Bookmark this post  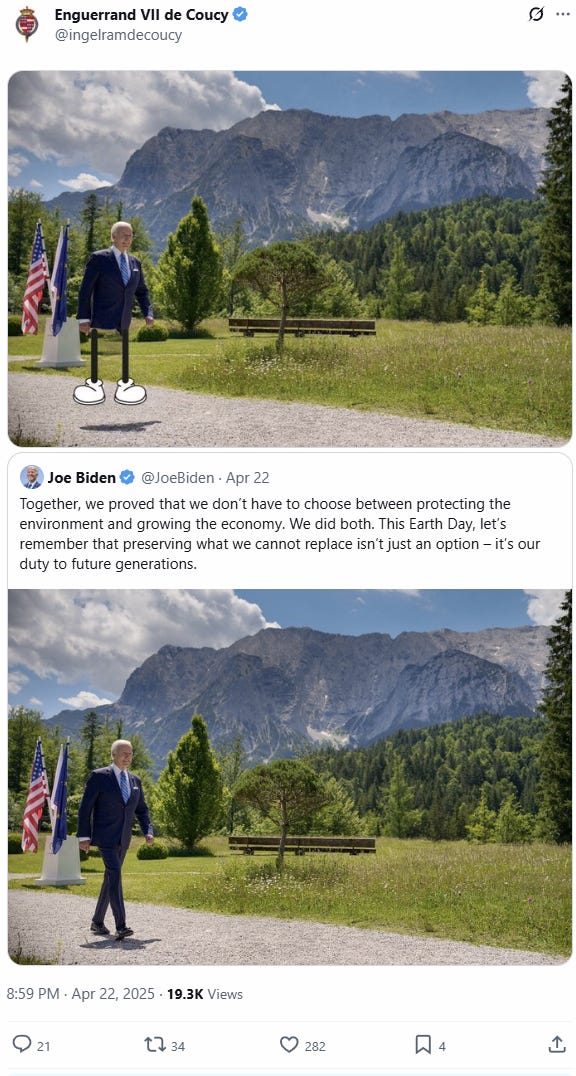pos(423,1044)
